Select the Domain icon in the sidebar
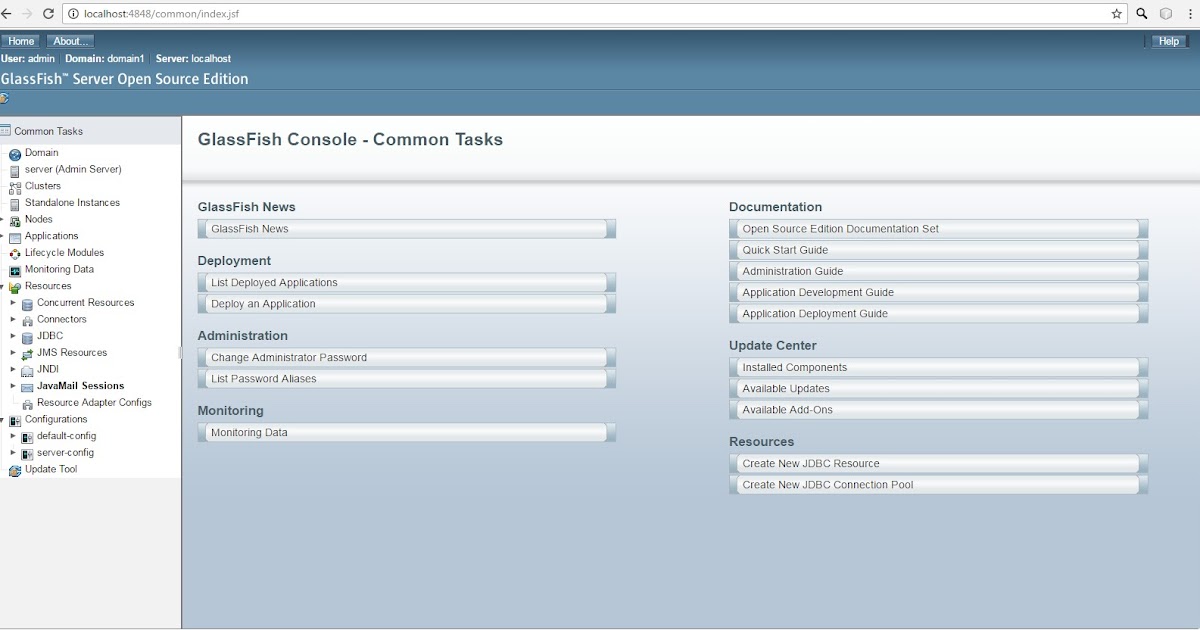The height and width of the screenshot is (630, 1200). coord(16,152)
